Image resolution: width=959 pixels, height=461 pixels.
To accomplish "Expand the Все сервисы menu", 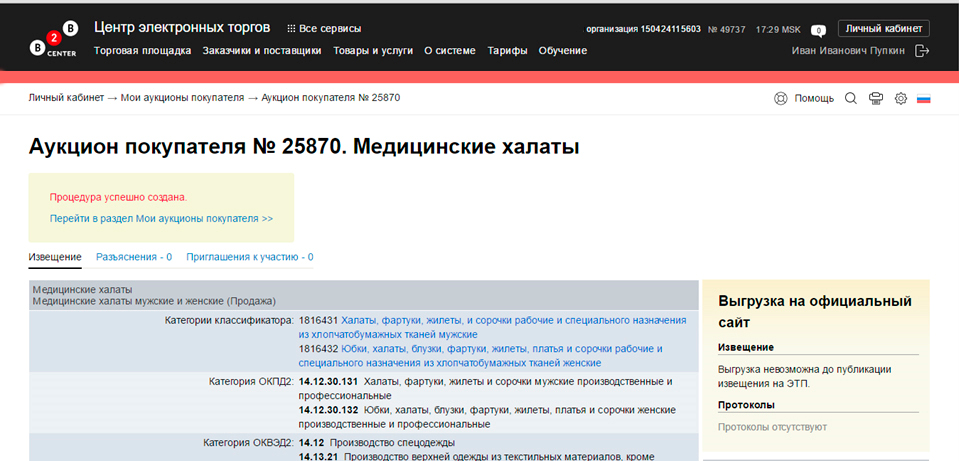I will tap(324, 29).
